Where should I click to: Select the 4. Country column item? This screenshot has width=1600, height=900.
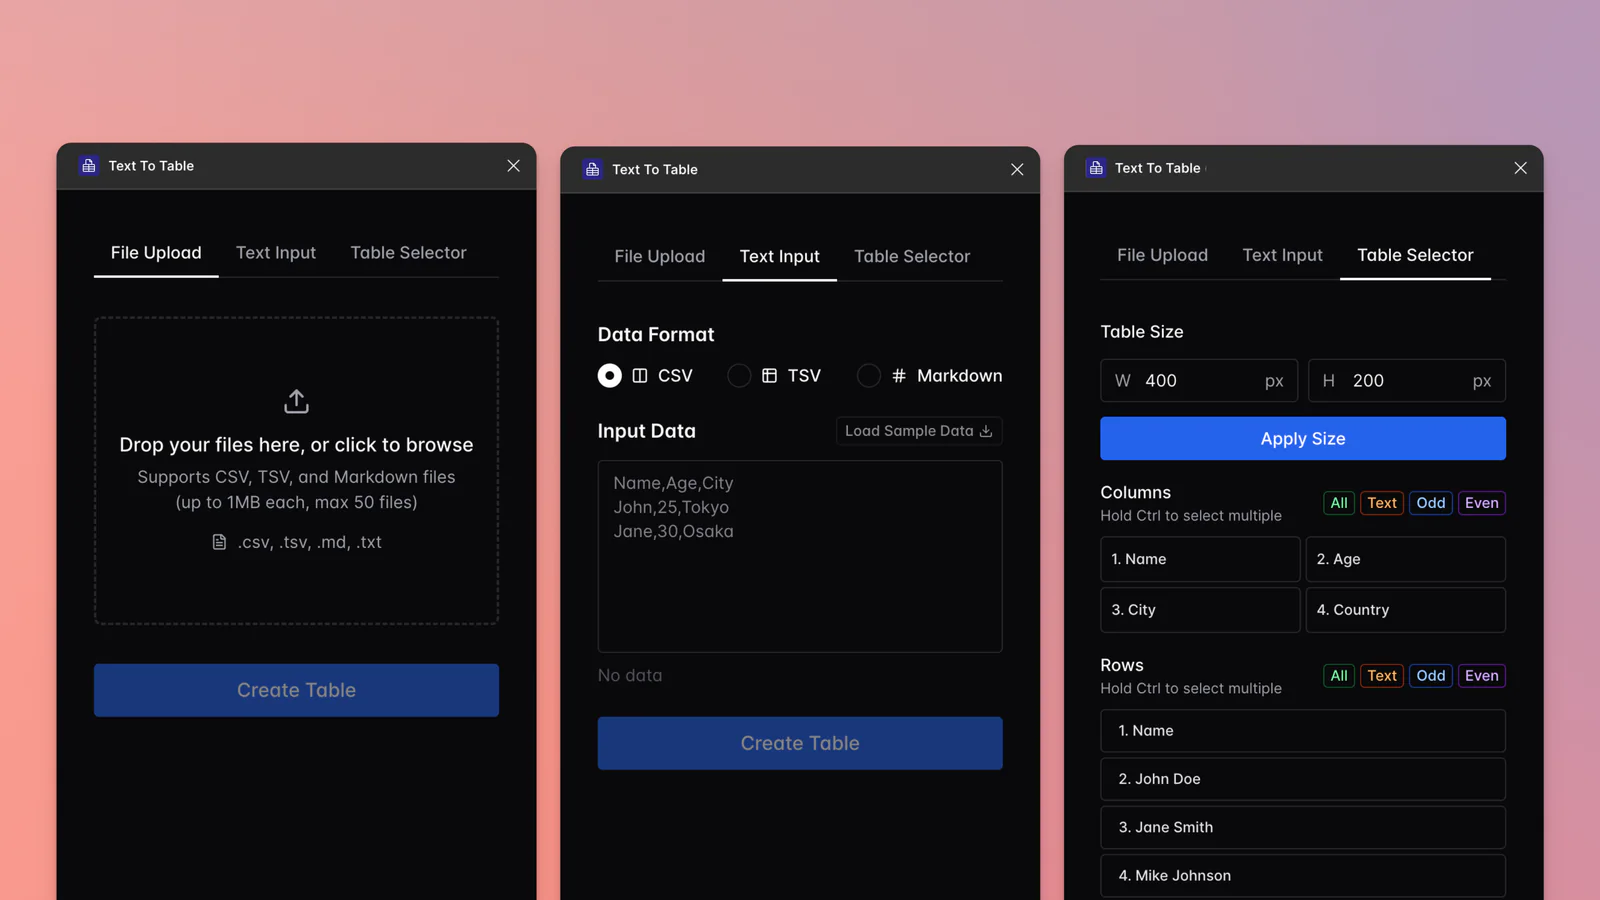click(1405, 610)
